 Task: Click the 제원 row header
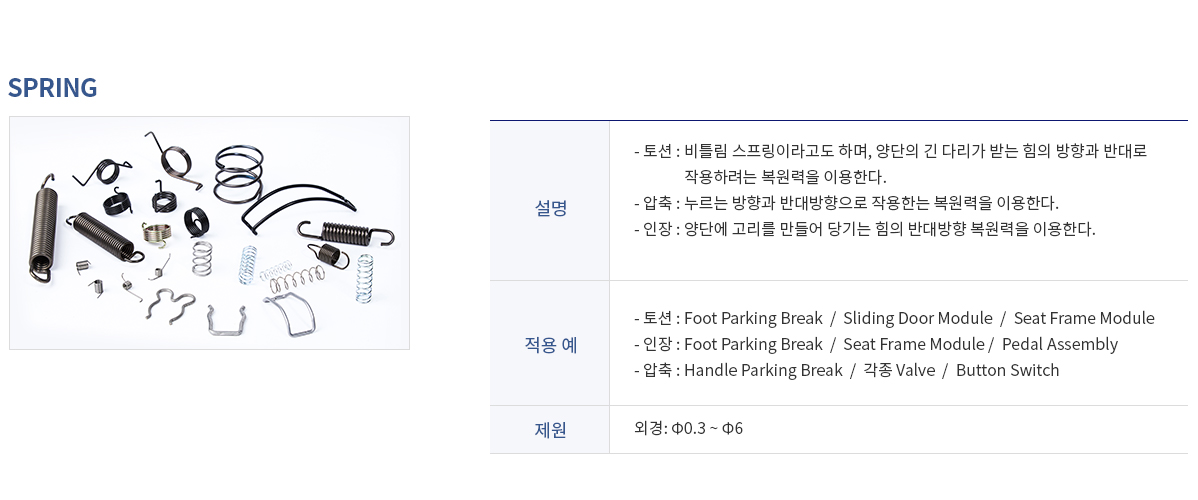click(x=550, y=430)
